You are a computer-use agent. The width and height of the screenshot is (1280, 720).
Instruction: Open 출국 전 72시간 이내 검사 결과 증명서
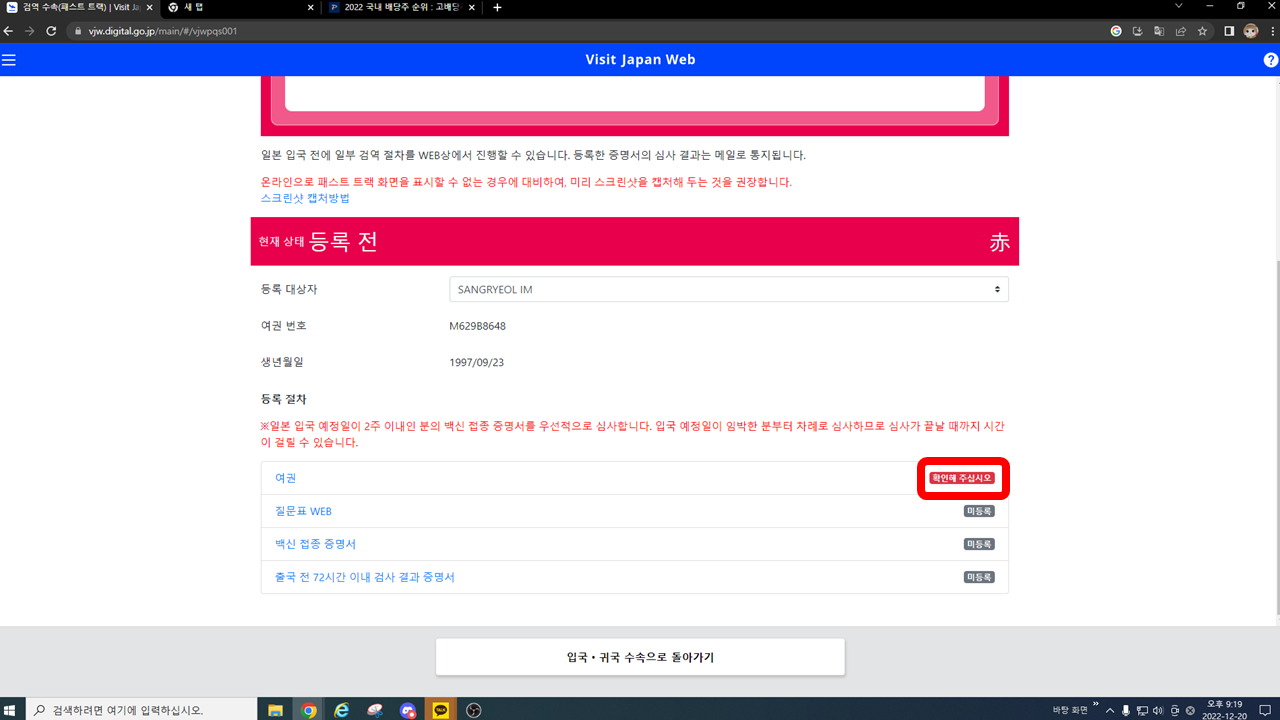tap(365, 577)
